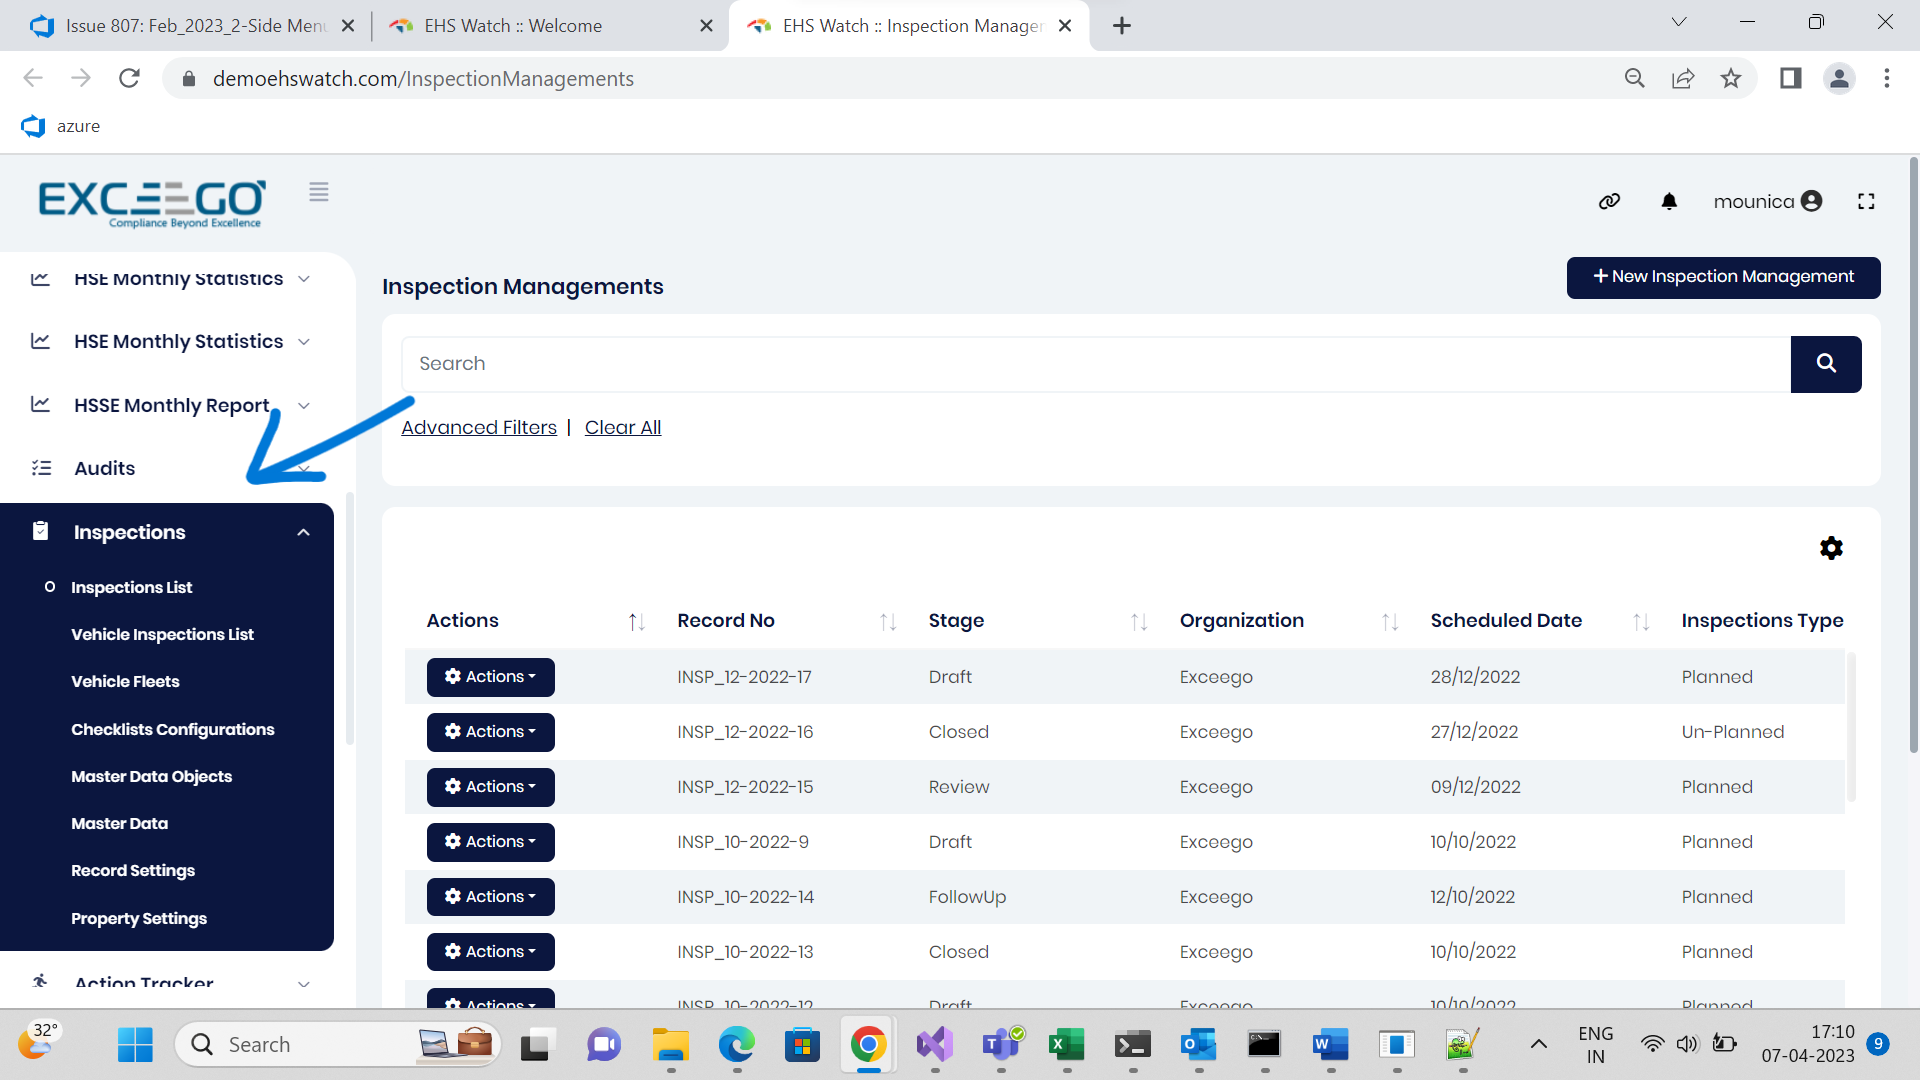The image size is (1920, 1080).
Task: Switch to EHS Watch Welcome tab
Action: (513, 26)
